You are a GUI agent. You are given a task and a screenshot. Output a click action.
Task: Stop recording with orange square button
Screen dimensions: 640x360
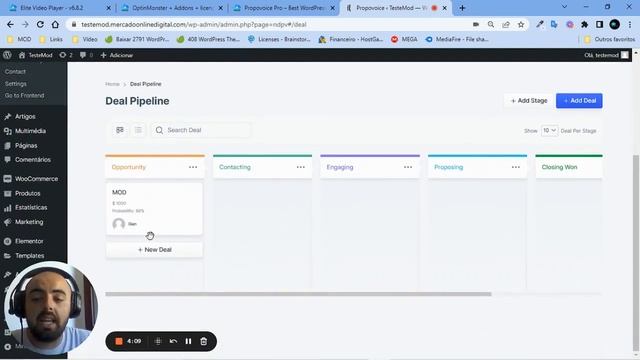pyautogui.click(x=119, y=341)
